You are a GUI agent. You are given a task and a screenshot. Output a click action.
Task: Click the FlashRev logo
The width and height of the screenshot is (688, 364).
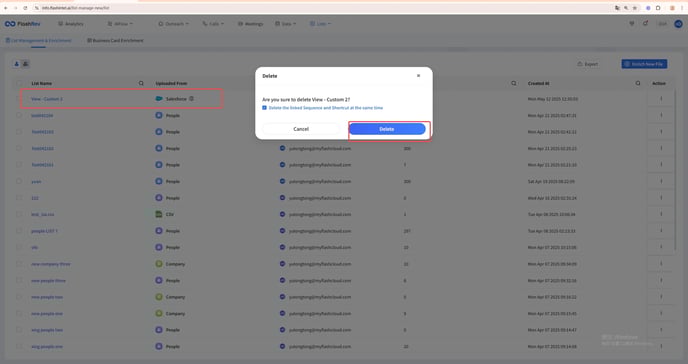[22, 24]
